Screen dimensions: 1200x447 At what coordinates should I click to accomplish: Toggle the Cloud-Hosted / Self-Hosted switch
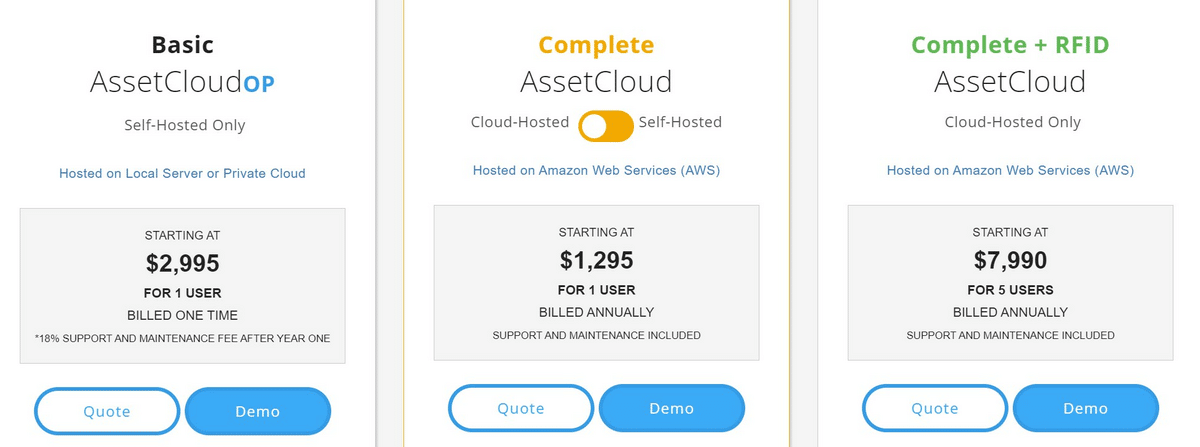606,126
